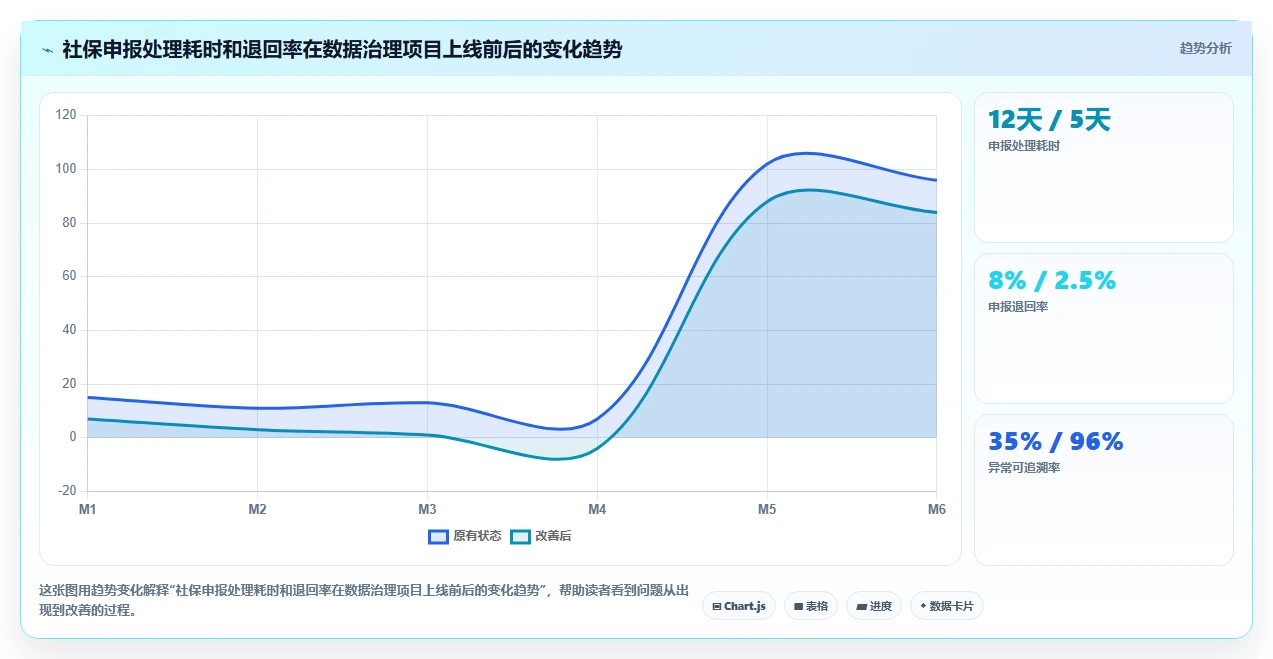Click the M2 x-axis label
The image size is (1273, 659).
[257, 510]
